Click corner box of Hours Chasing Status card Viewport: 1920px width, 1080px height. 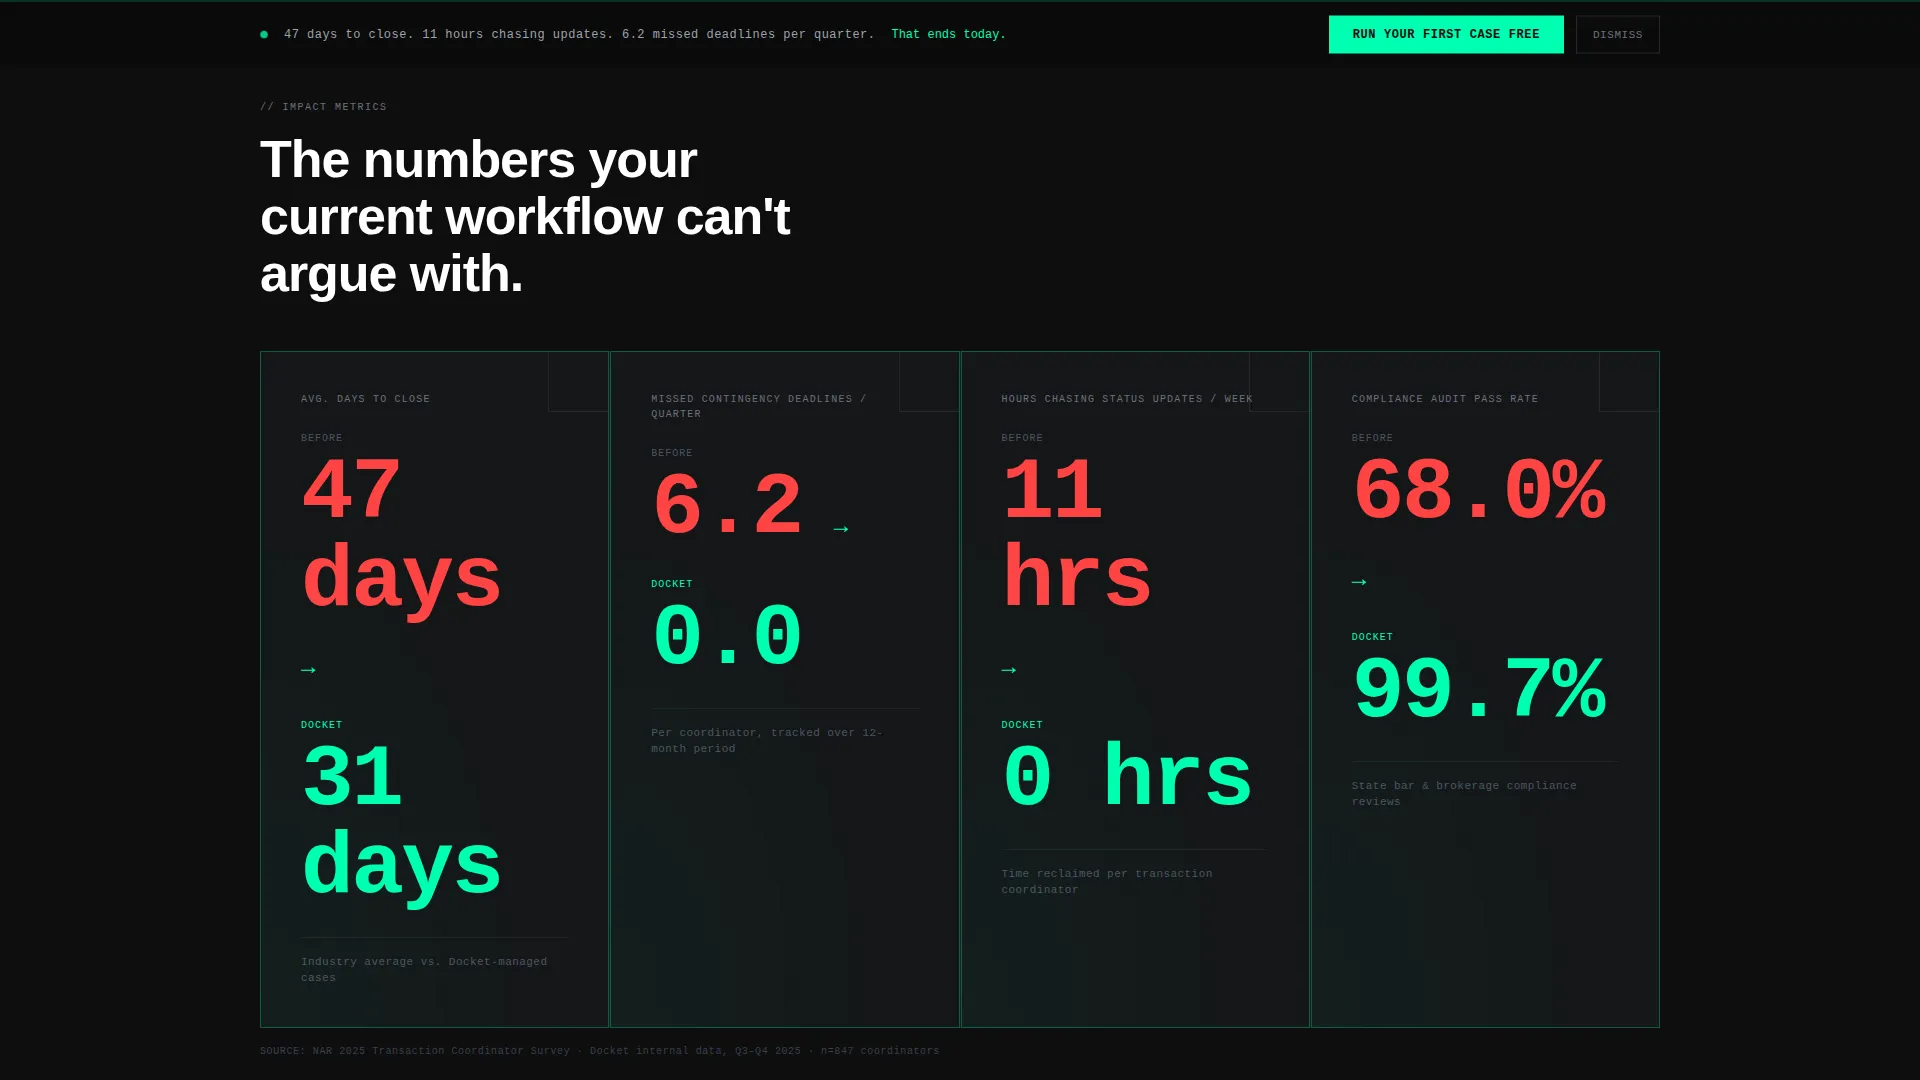[x=1279, y=382]
